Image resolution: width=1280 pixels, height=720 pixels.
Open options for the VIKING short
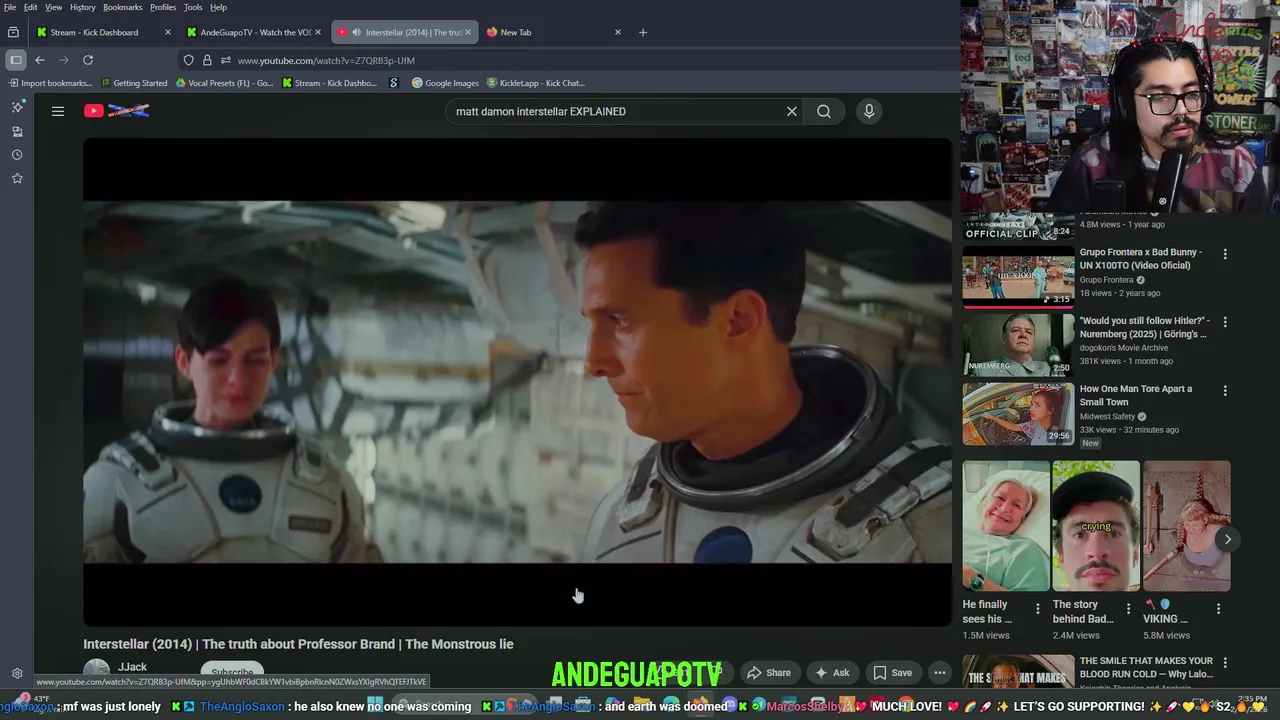tap(1218, 608)
